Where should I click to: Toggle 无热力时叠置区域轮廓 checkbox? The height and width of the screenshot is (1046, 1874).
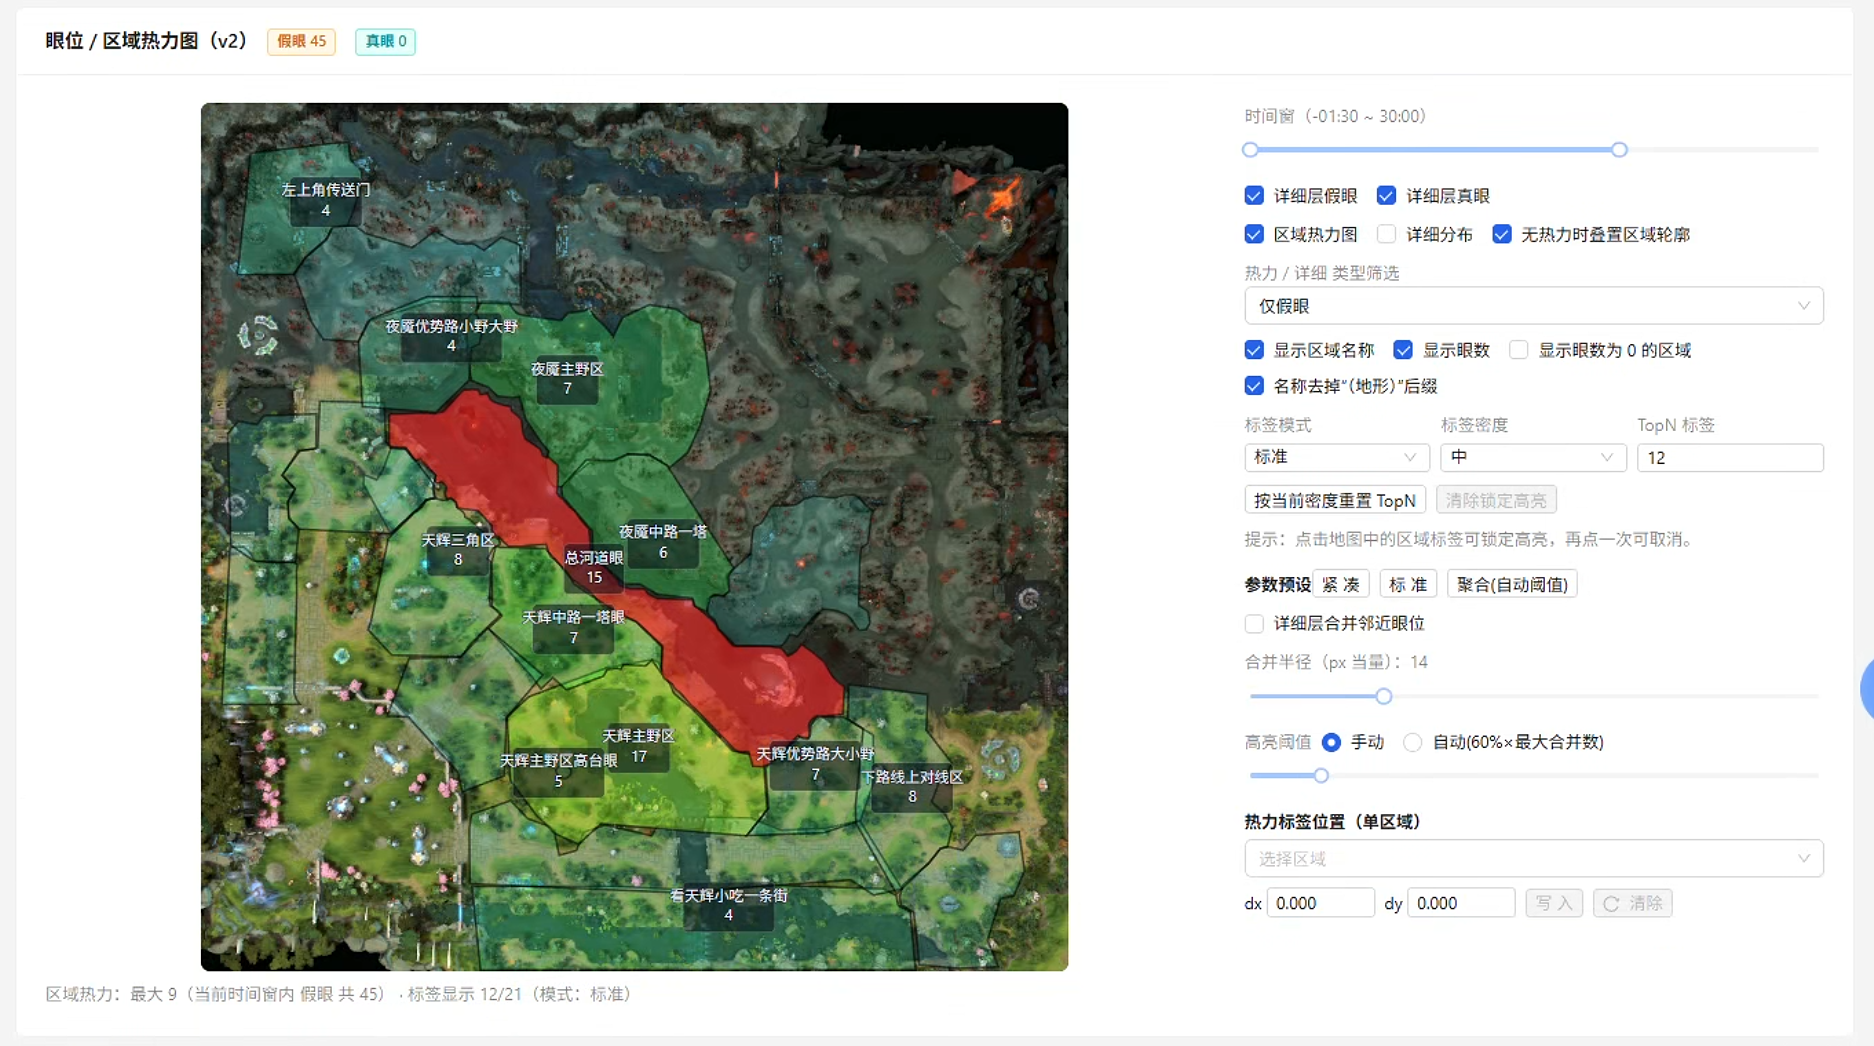1502,234
